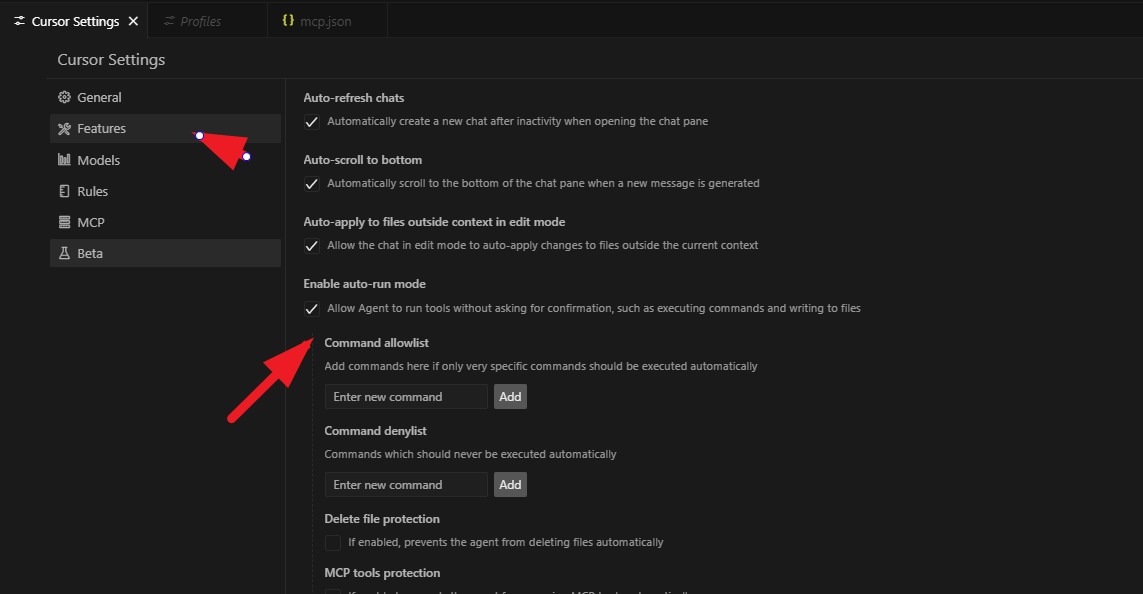
Task: Add command to the allowlist
Action: click(x=510, y=396)
